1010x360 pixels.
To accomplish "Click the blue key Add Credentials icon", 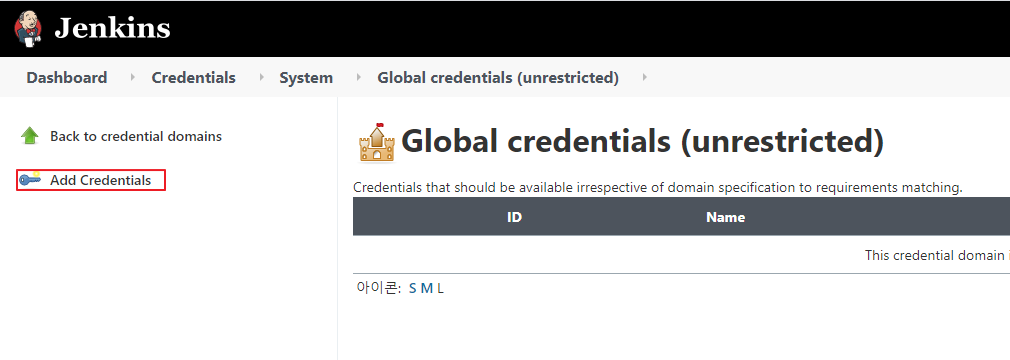I will coord(30,180).
